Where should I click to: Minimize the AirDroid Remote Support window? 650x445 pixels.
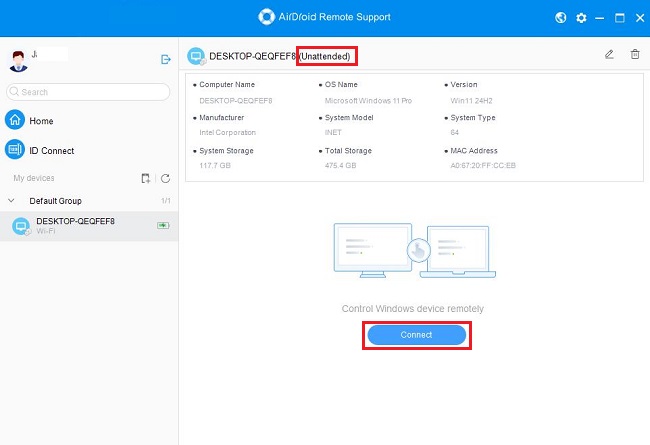pyautogui.click(x=600, y=17)
